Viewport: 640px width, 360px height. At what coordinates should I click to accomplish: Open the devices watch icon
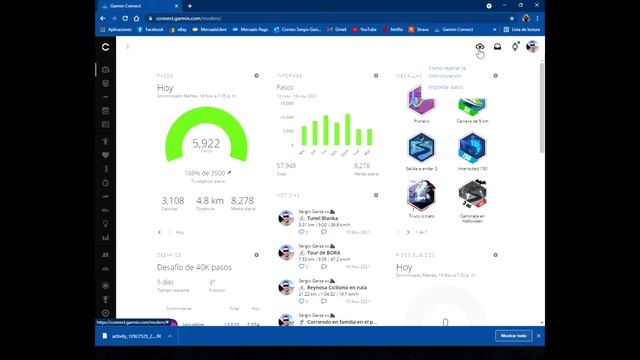point(515,47)
